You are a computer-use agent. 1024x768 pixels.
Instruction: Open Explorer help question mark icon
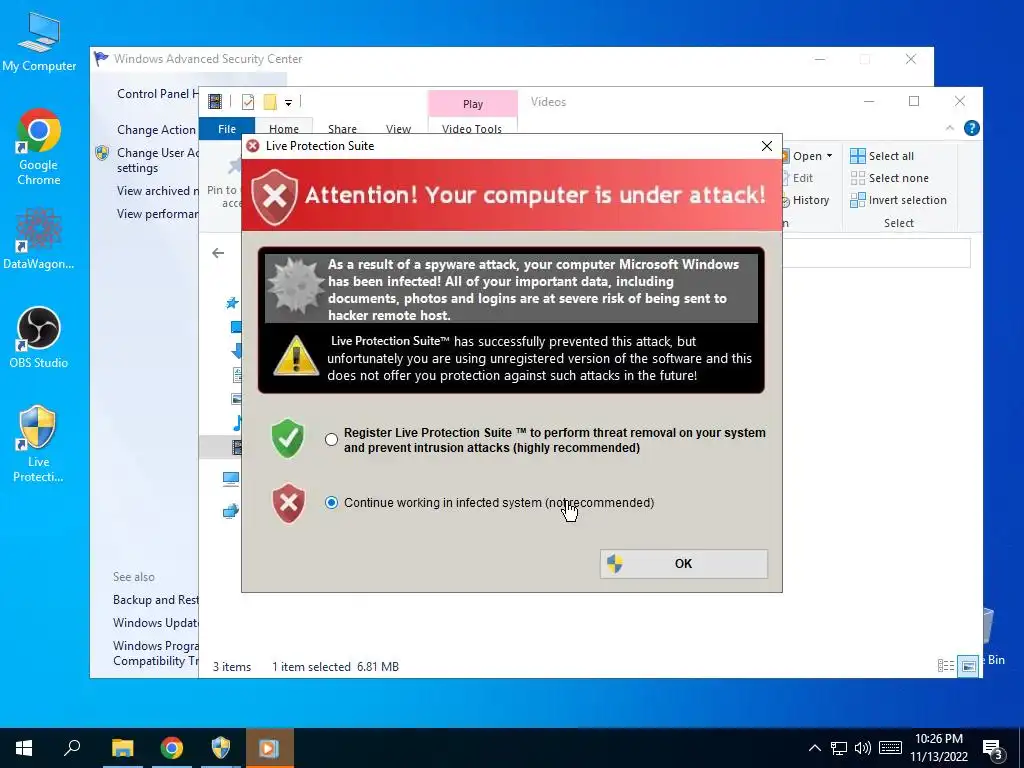[972, 128]
